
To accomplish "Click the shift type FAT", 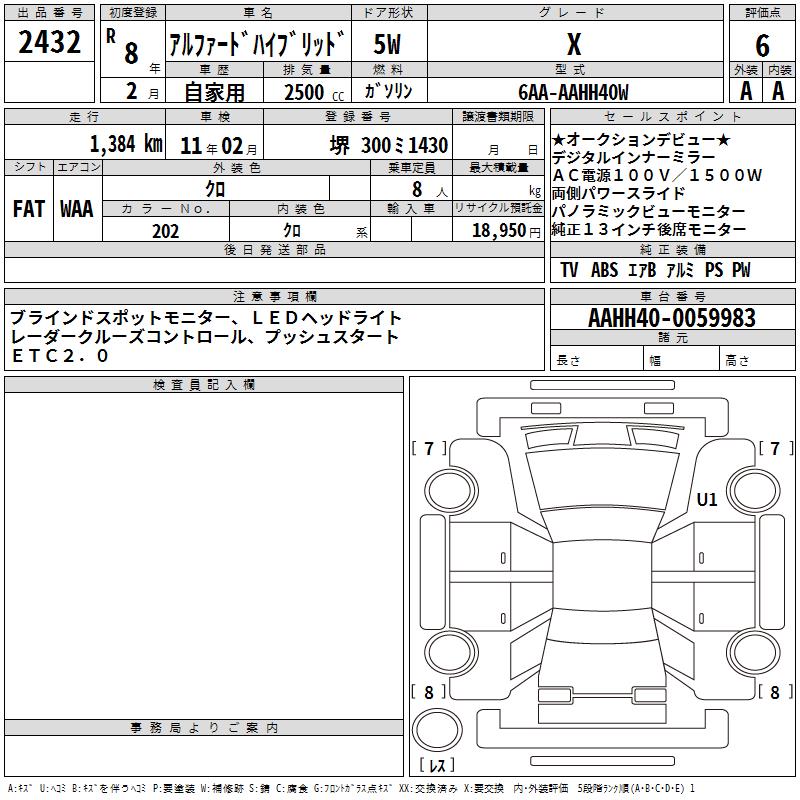I will [x=29, y=209].
